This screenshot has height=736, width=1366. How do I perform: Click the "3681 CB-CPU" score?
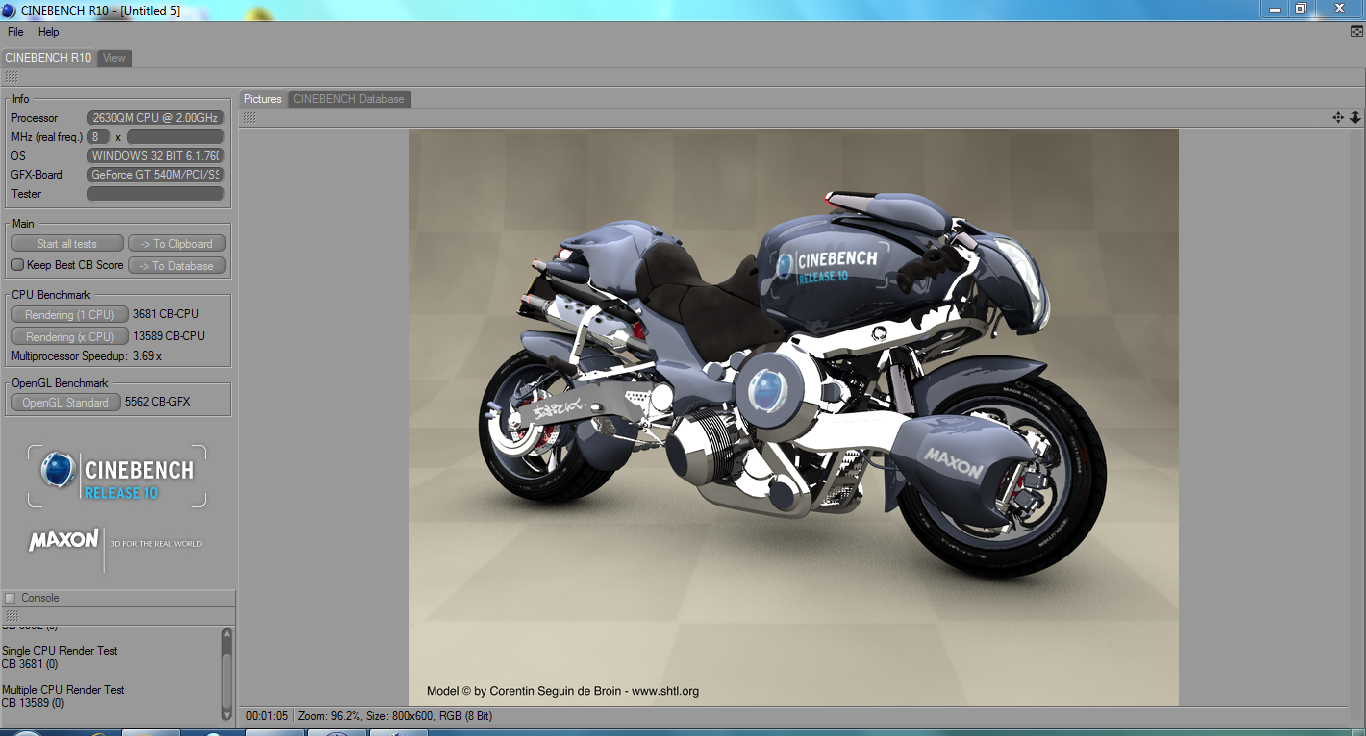pyautogui.click(x=166, y=315)
